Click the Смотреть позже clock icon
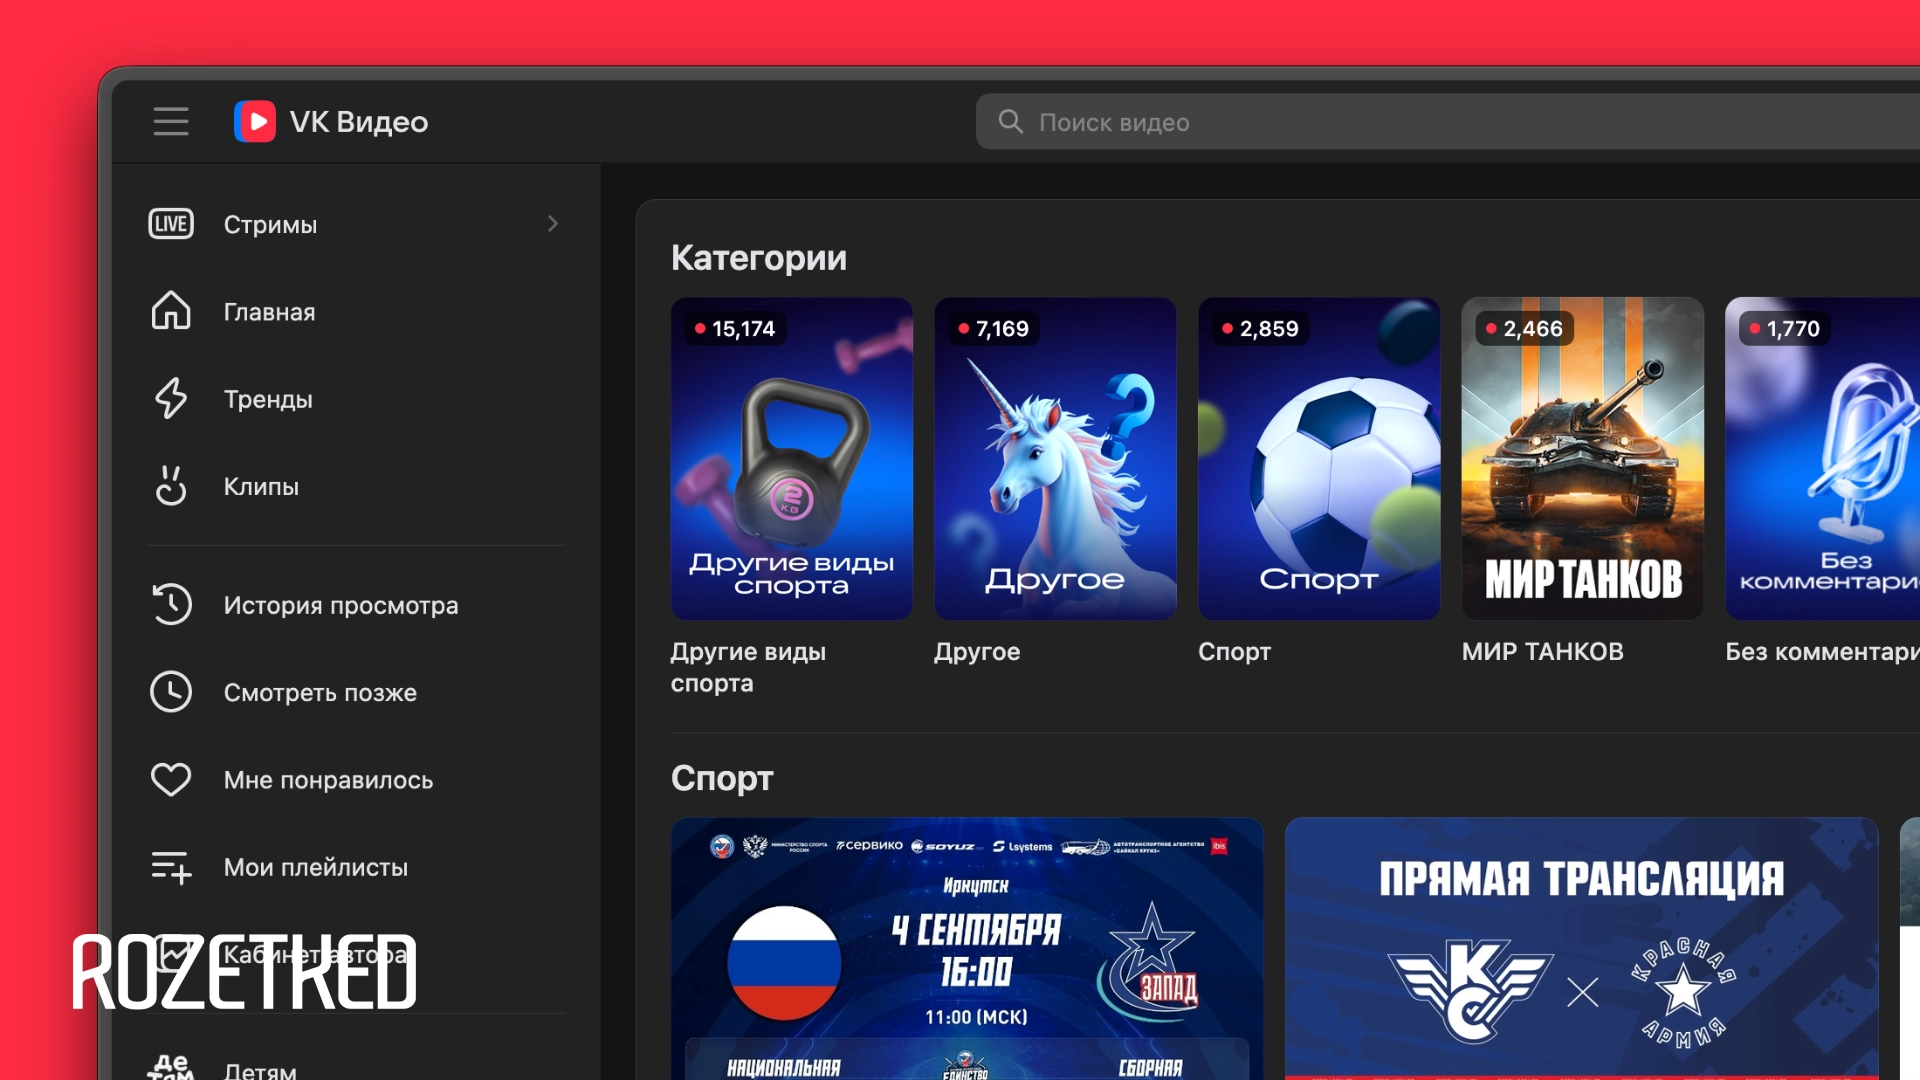 coord(171,692)
